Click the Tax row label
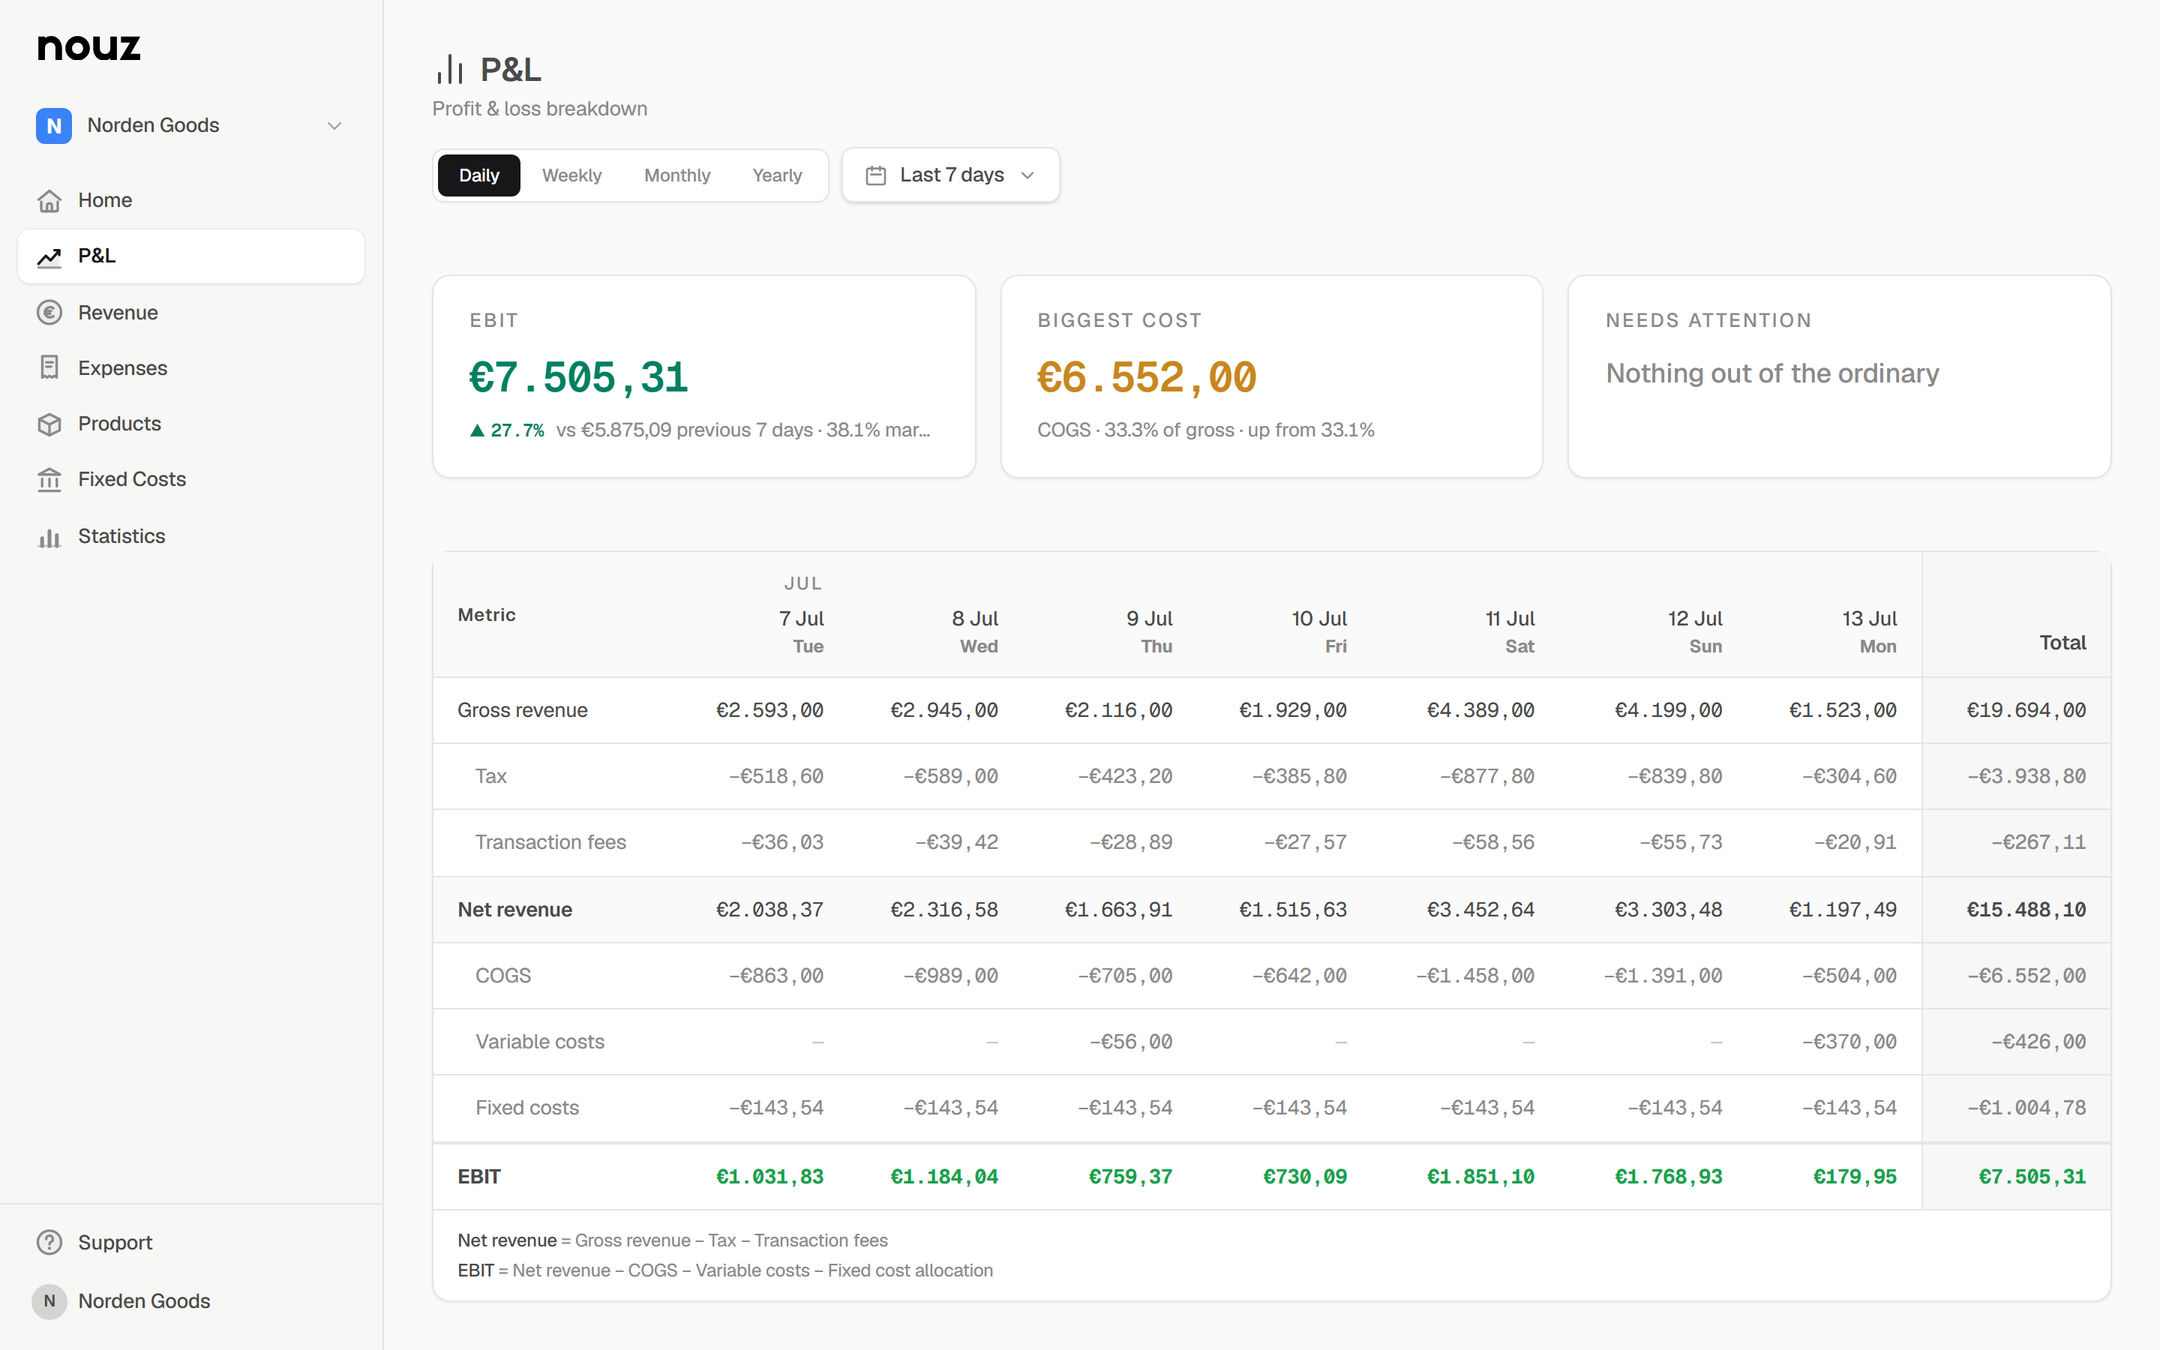The height and width of the screenshot is (1350, 2160). (491, 777)
